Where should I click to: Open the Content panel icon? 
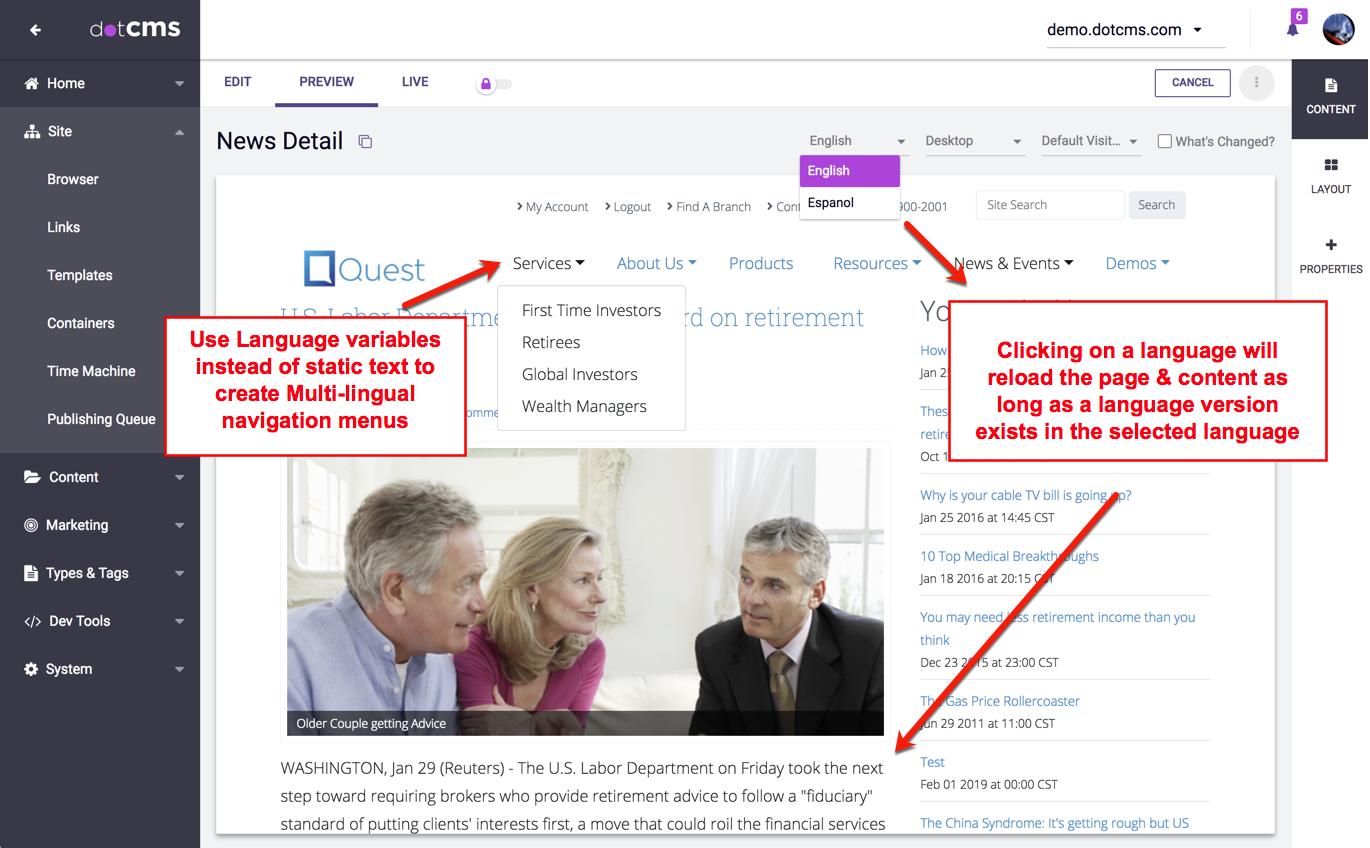[x=1330, y=96]
